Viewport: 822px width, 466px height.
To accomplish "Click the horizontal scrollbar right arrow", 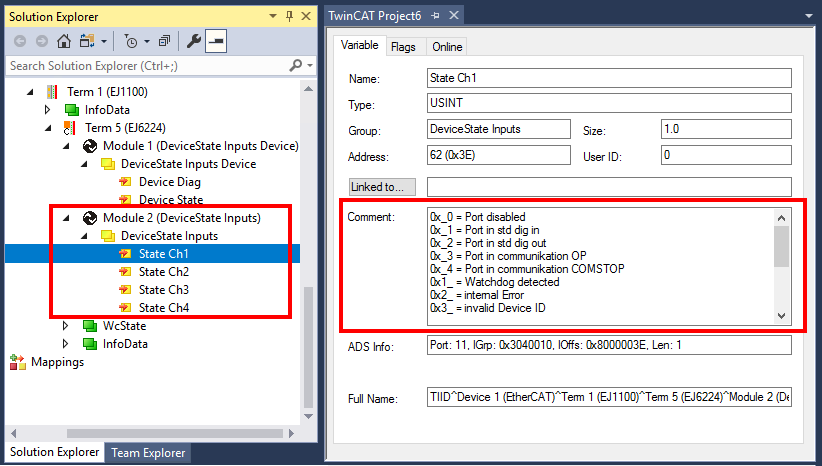I will pyautogui.click(x=291, y=434).
